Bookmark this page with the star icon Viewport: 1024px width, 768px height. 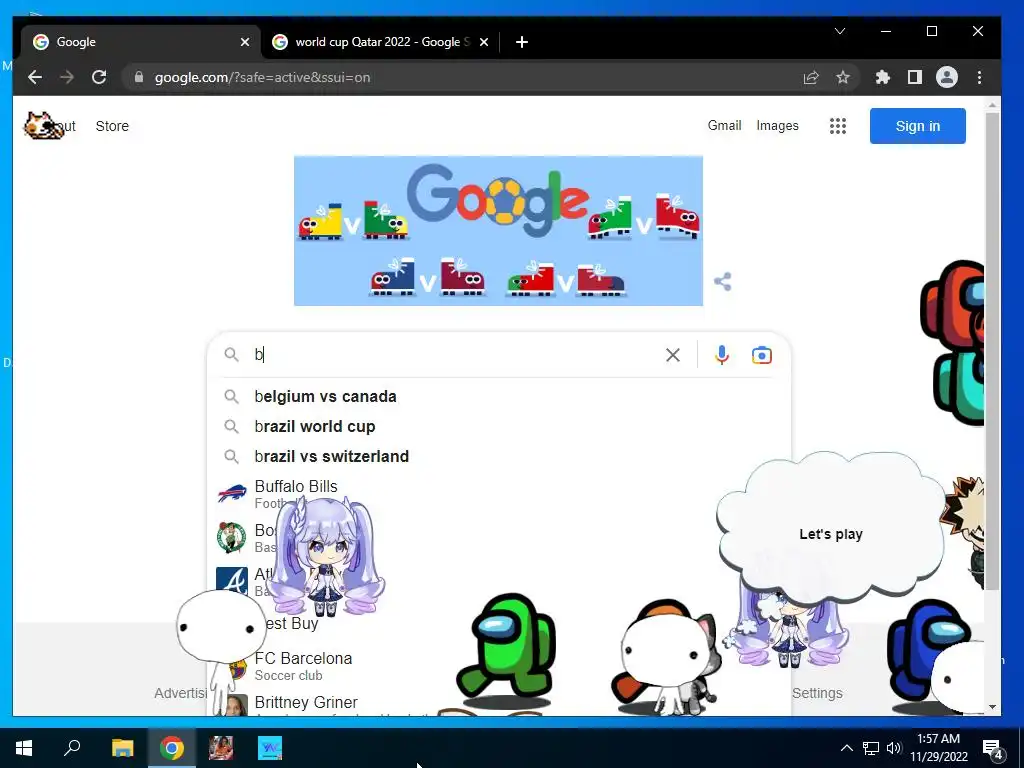pyautogui.click(x=843, y=78)
